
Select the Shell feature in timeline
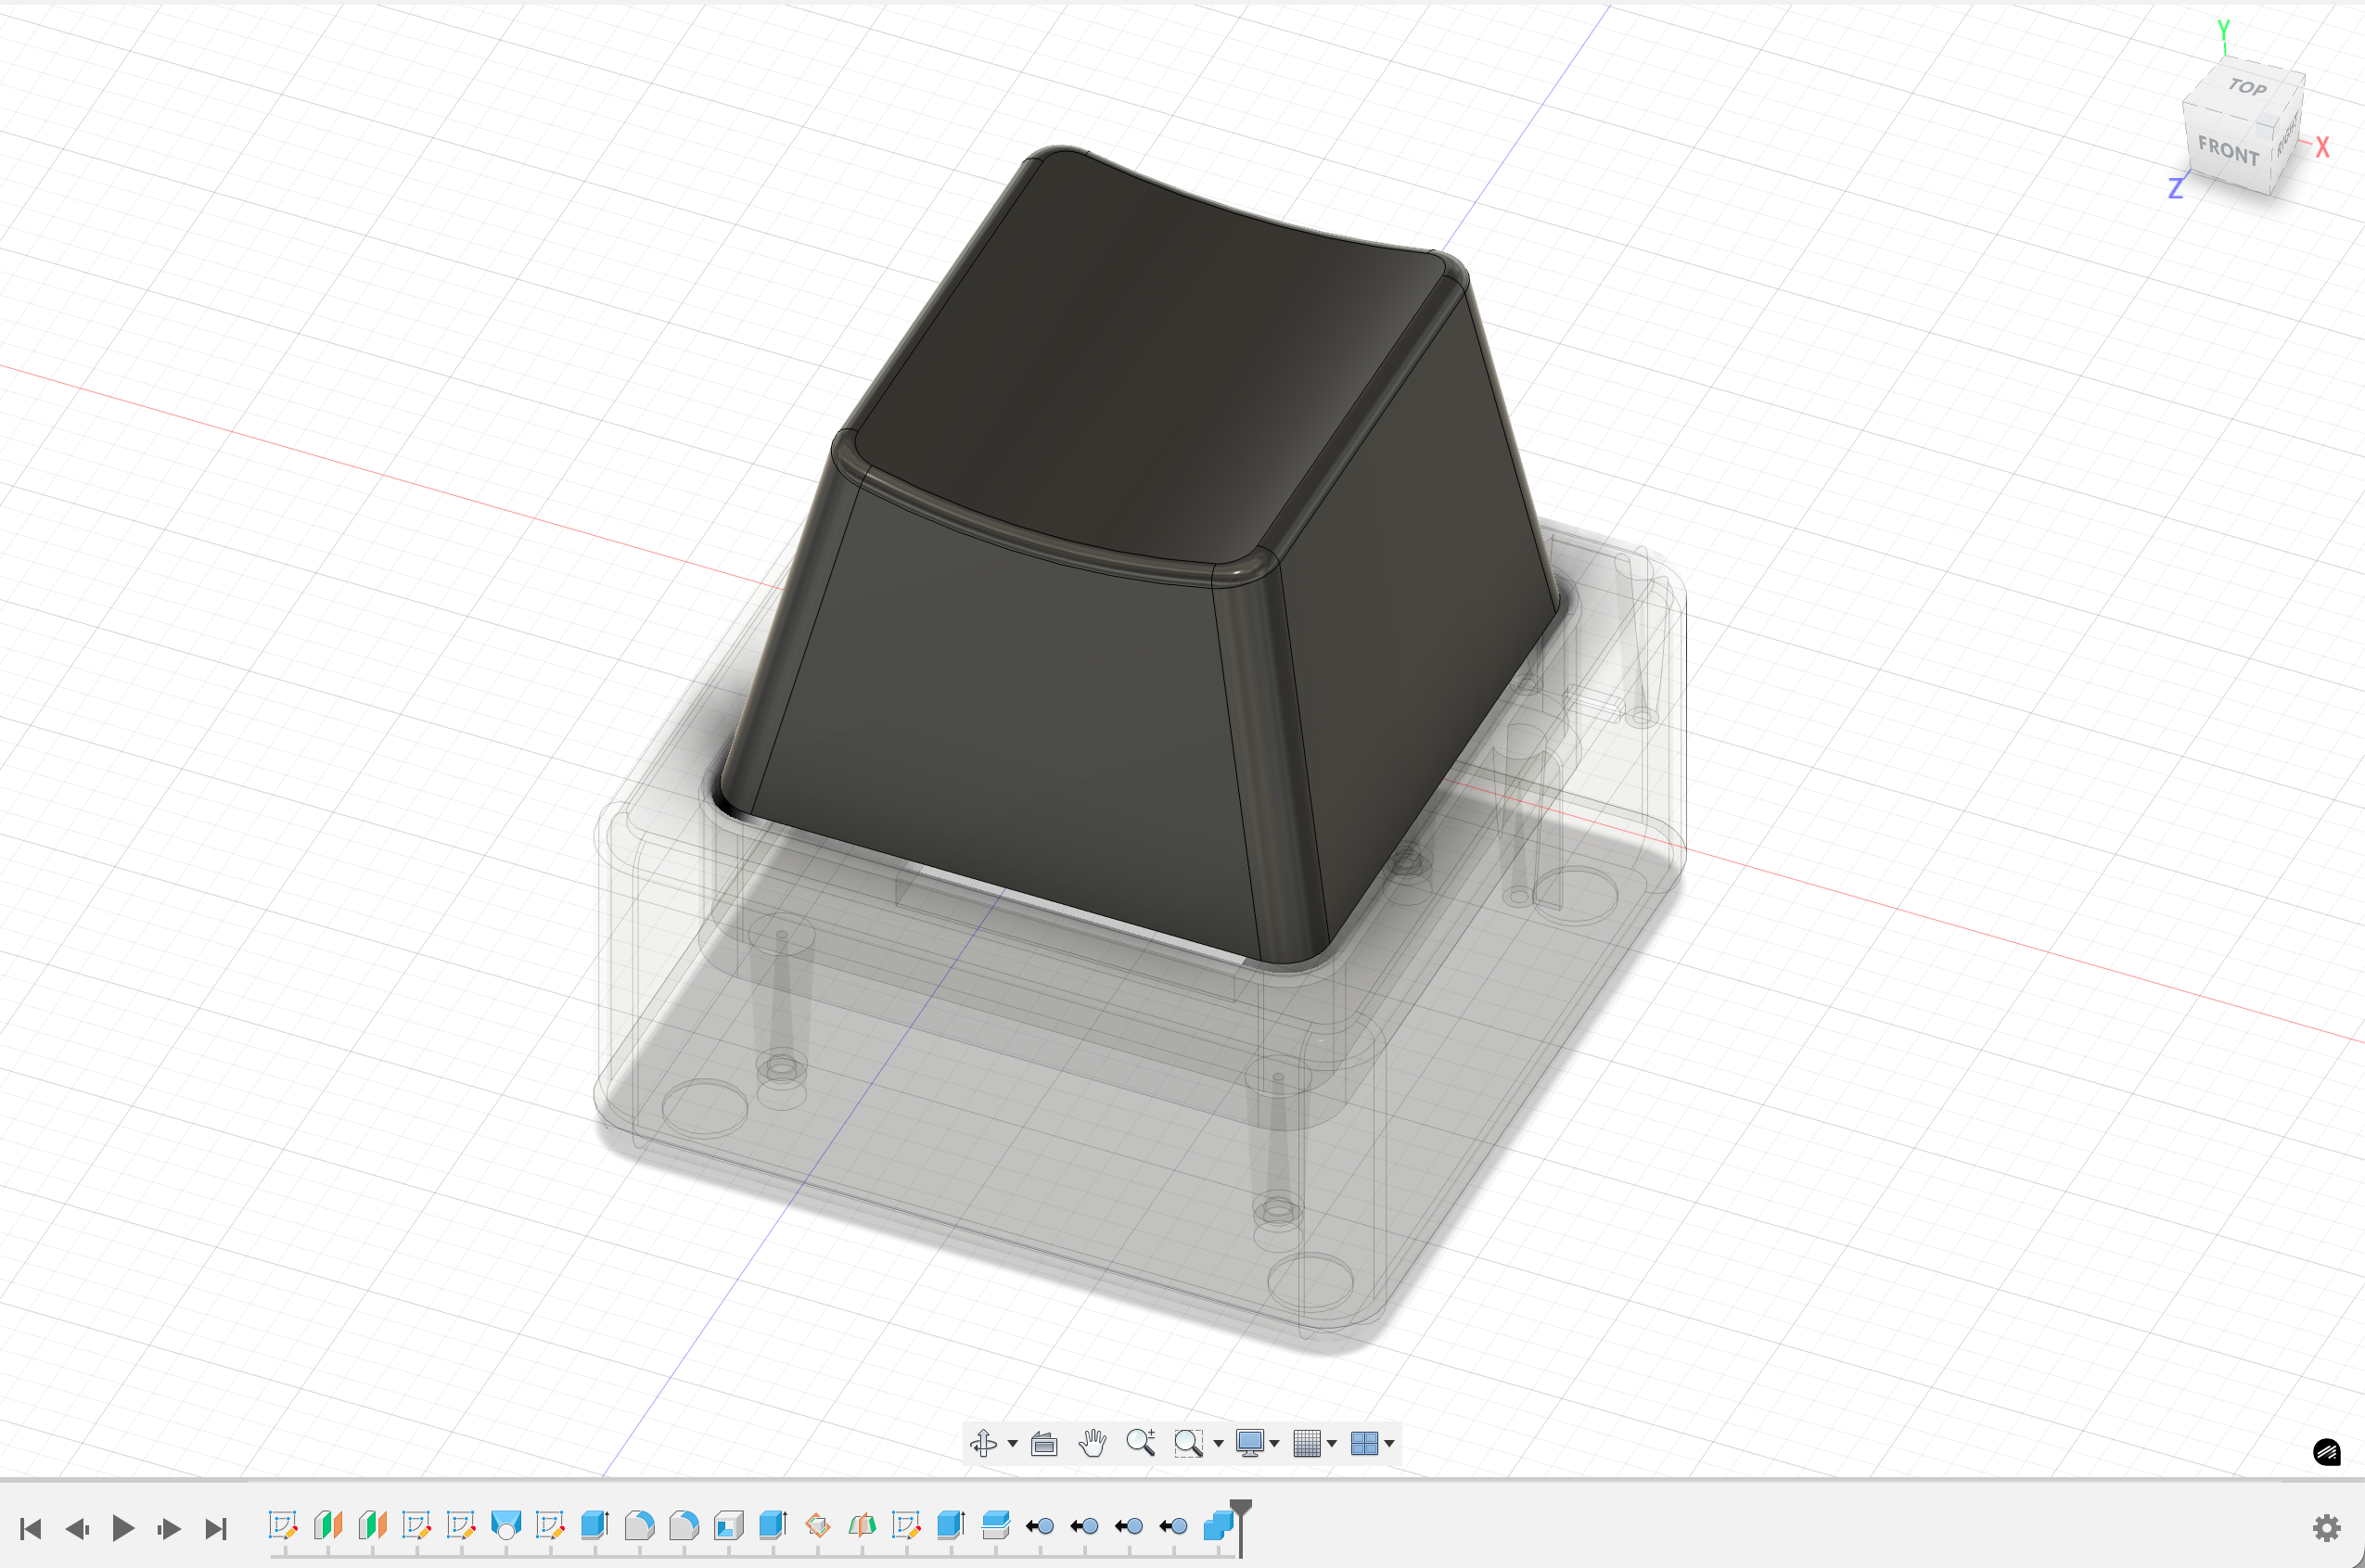point(729,1525)
